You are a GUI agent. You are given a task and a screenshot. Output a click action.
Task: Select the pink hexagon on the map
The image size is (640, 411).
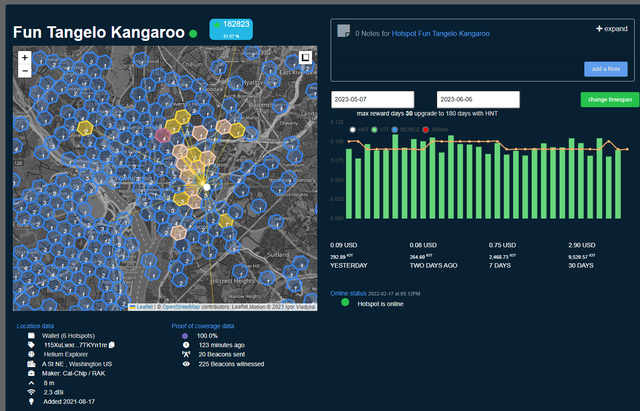(x=163, y=135)
